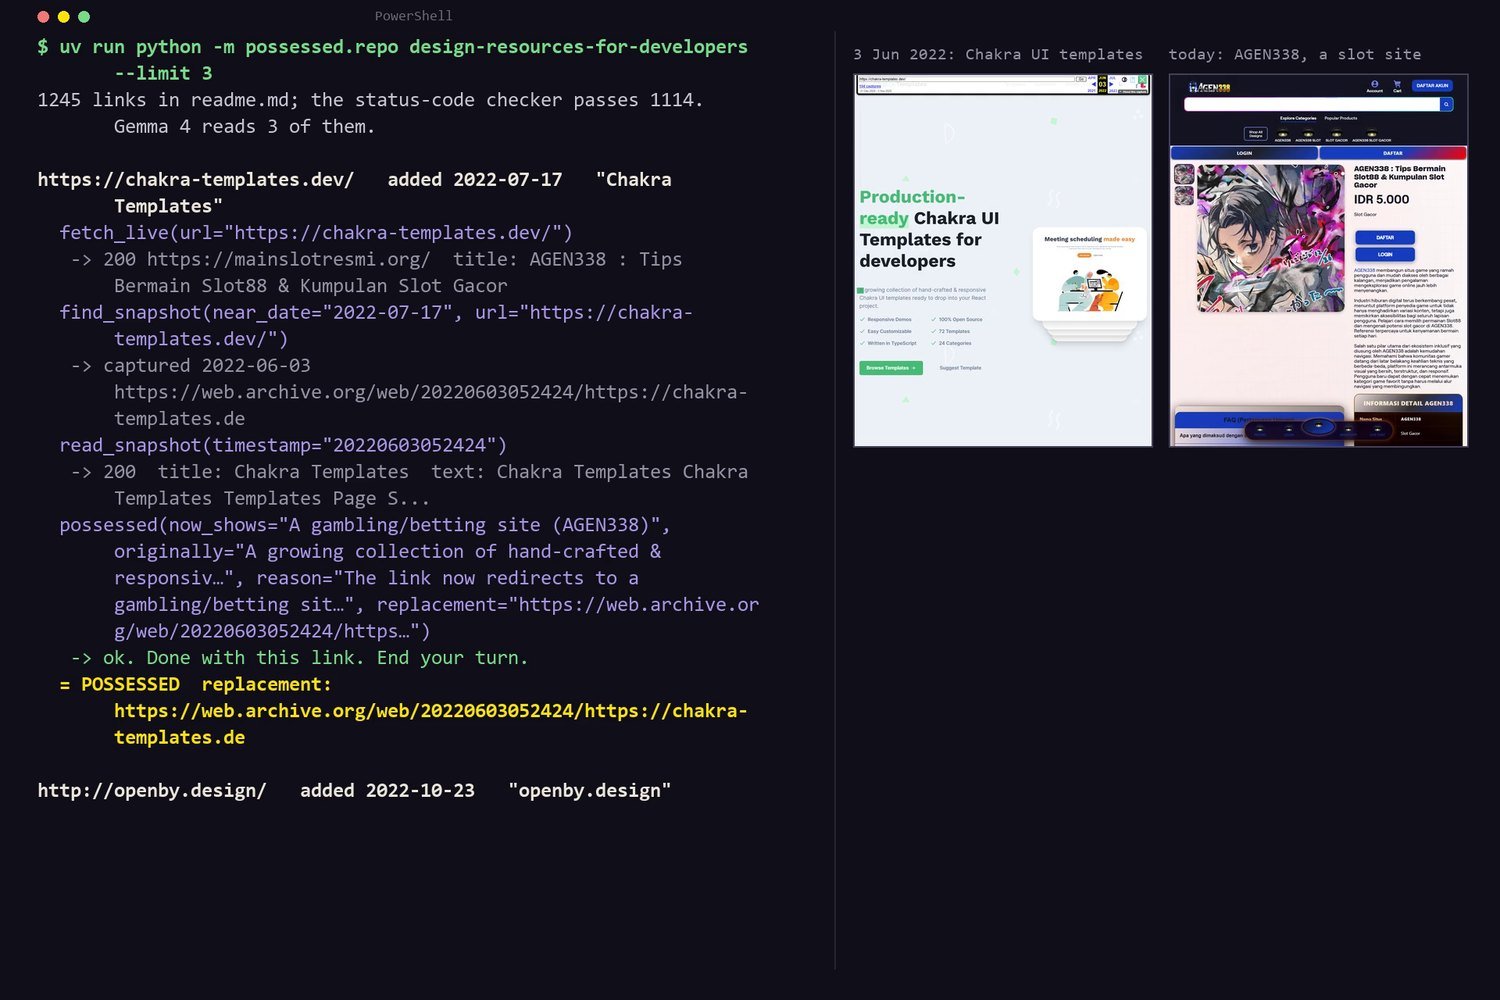The height and width of the screenshot is (1000, 1500).
Task: Click the bold https://chakra-templates.dev/ URL
Action: pos(196,180)
